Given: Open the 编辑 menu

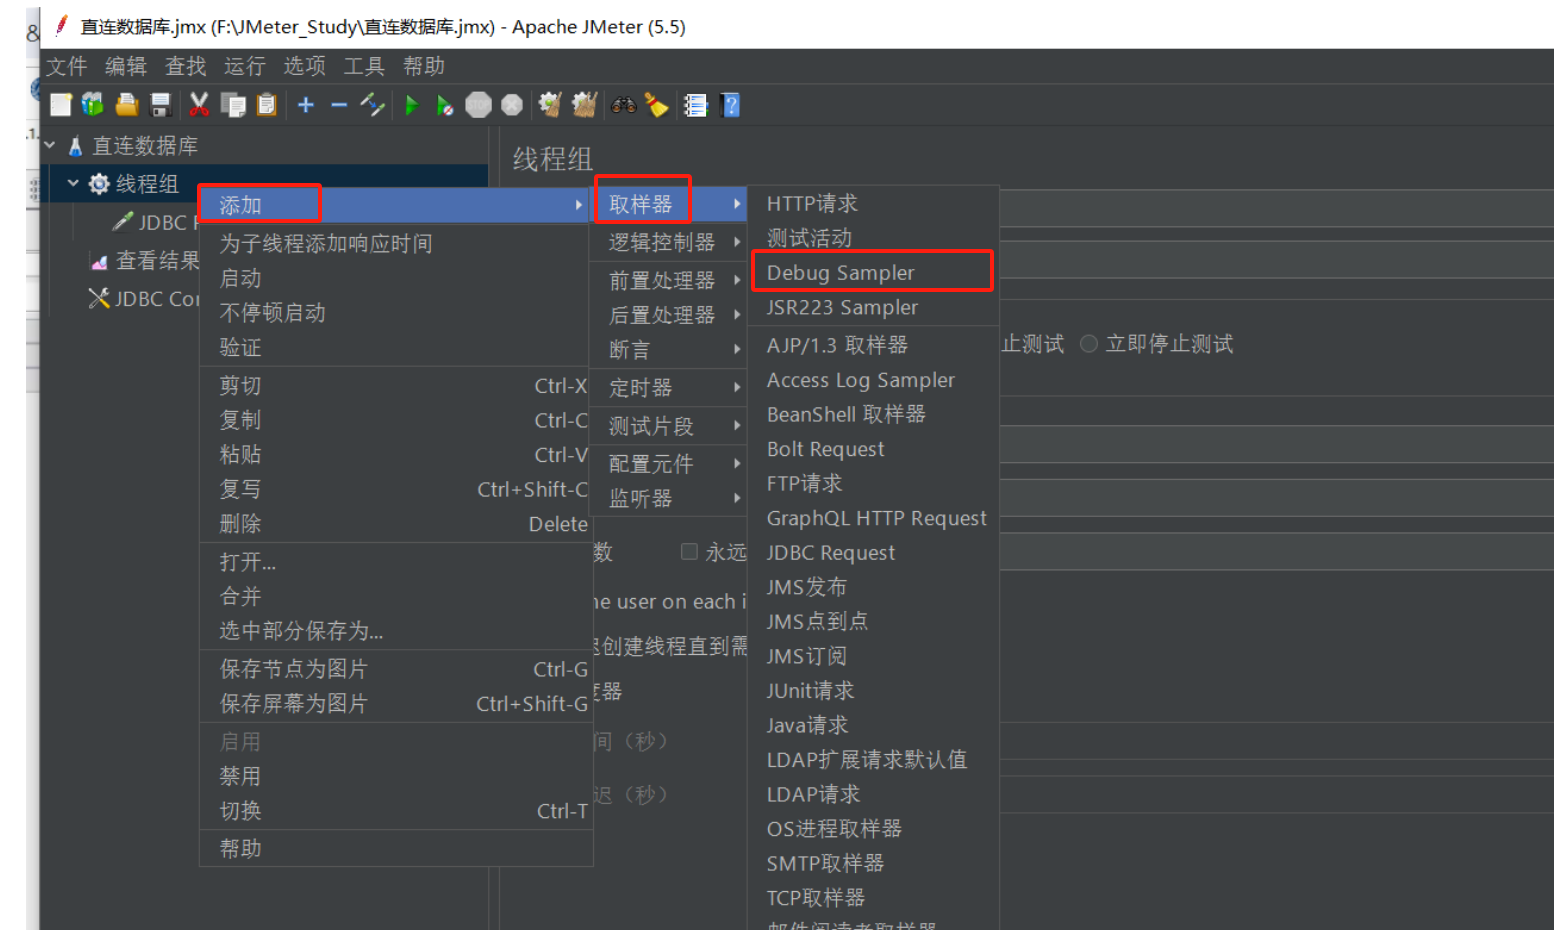Looking at the screenshot, I should tap(126, 66).
